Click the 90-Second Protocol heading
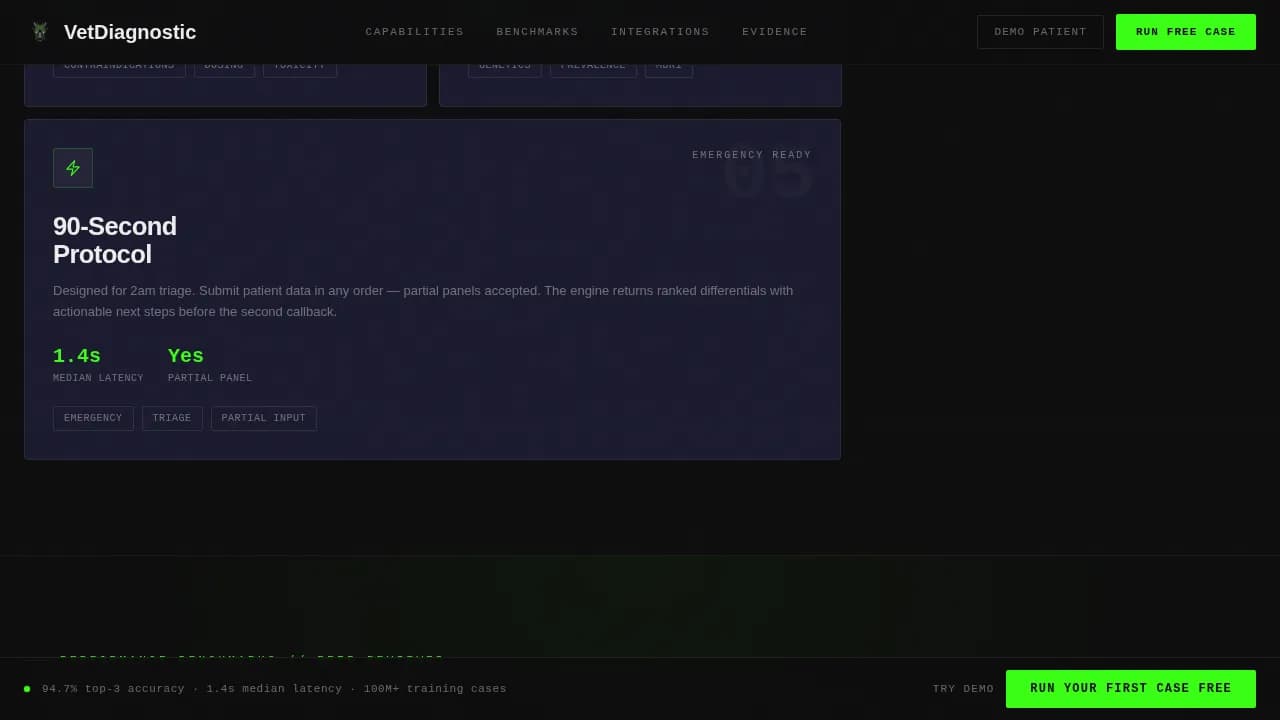This screenshot has width=1280, height=720. (115, 240)
